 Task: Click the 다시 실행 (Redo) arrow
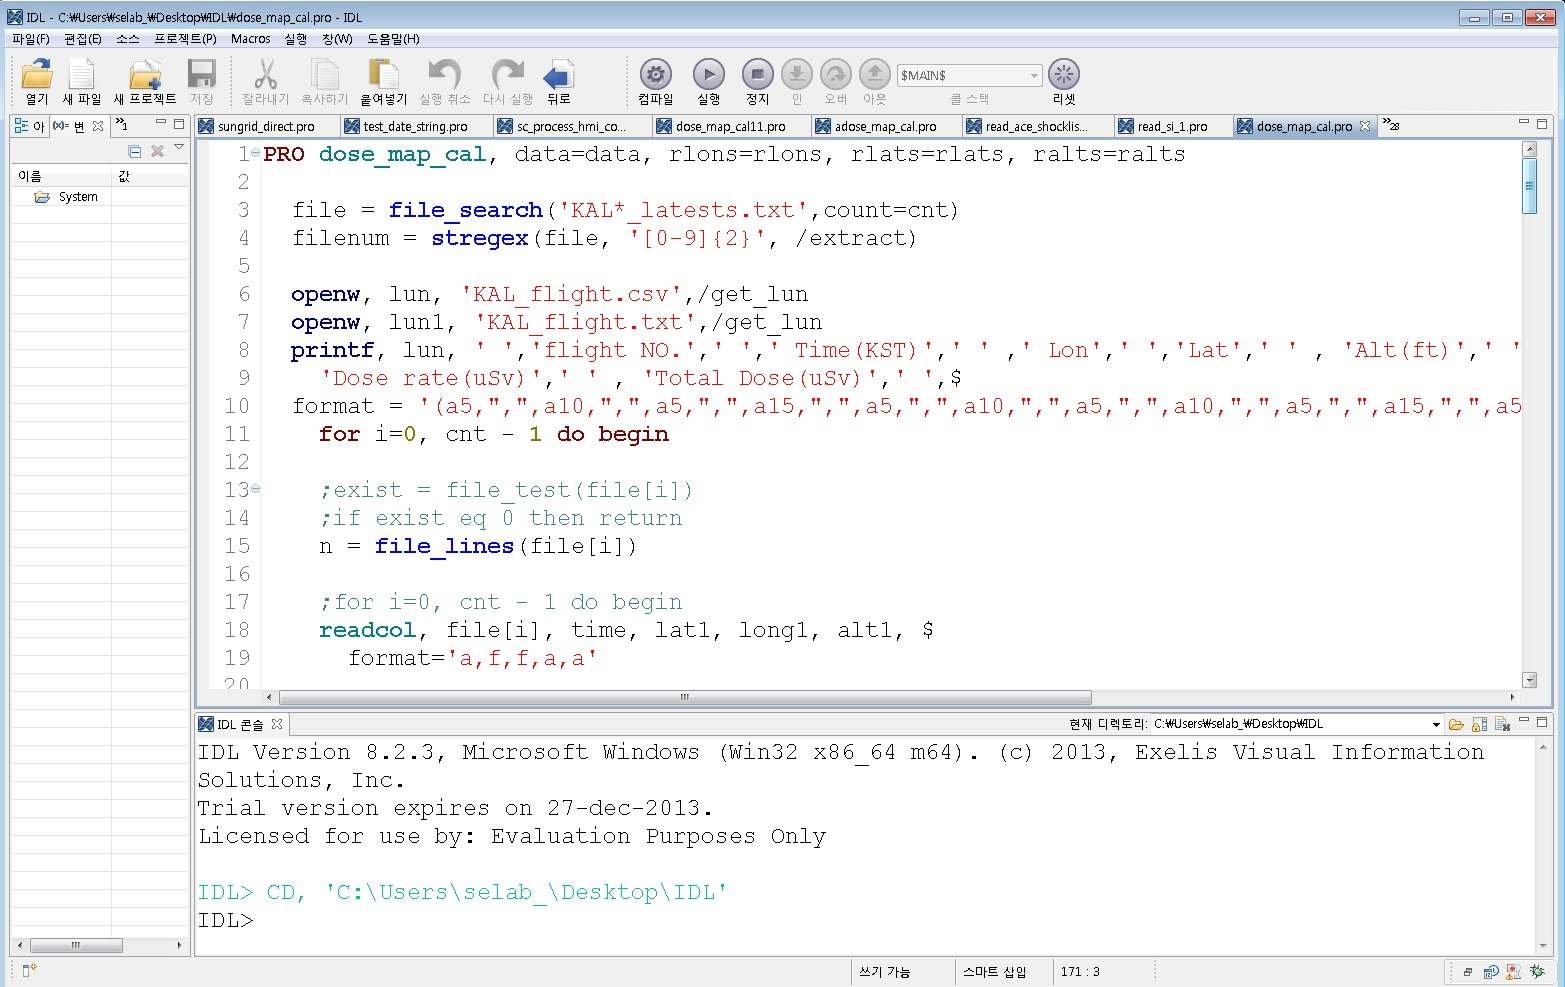[x=507, y=76]
